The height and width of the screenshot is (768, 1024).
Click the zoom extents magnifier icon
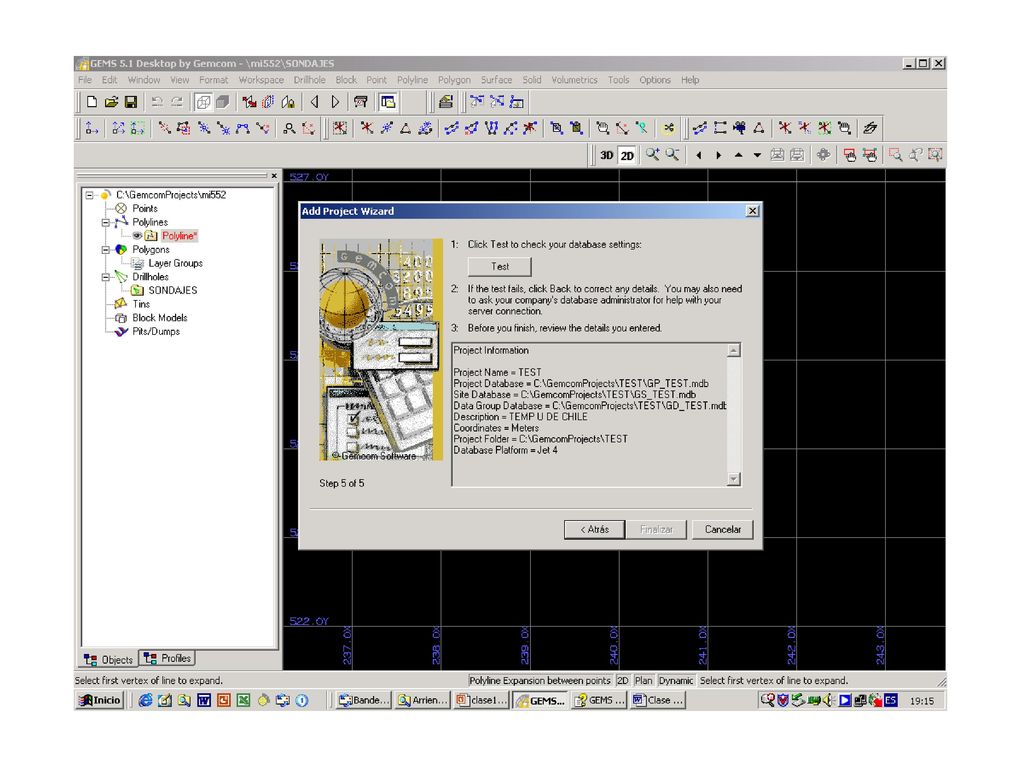[x=935, y=155]
